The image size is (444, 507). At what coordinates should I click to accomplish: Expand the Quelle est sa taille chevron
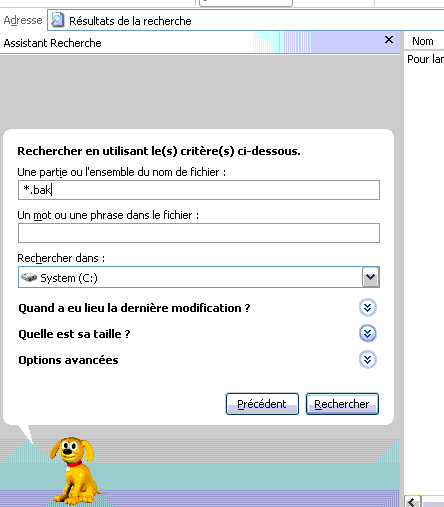tap(367, 333)
